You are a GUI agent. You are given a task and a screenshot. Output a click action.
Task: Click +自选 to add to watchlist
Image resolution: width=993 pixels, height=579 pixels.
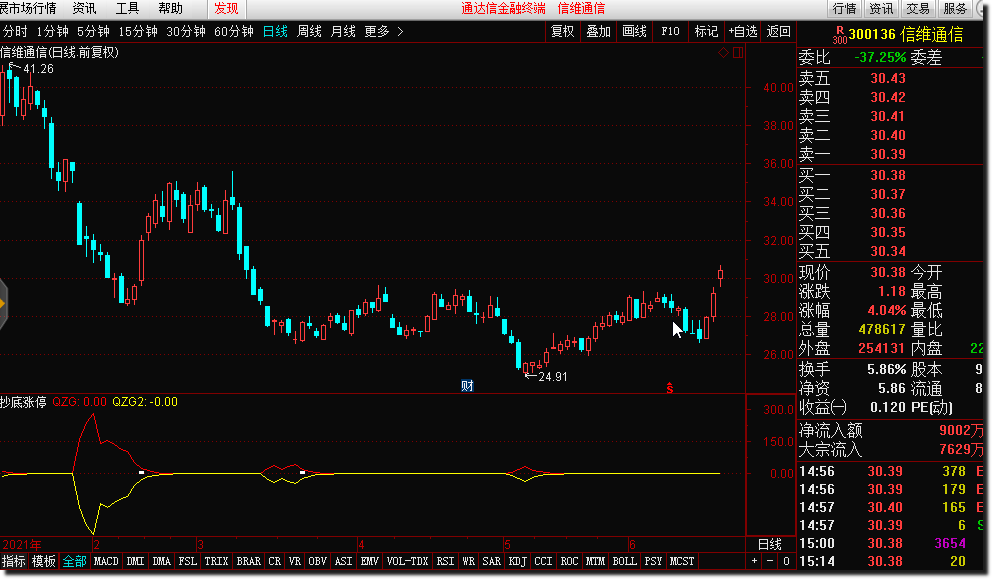click(743, 31)
